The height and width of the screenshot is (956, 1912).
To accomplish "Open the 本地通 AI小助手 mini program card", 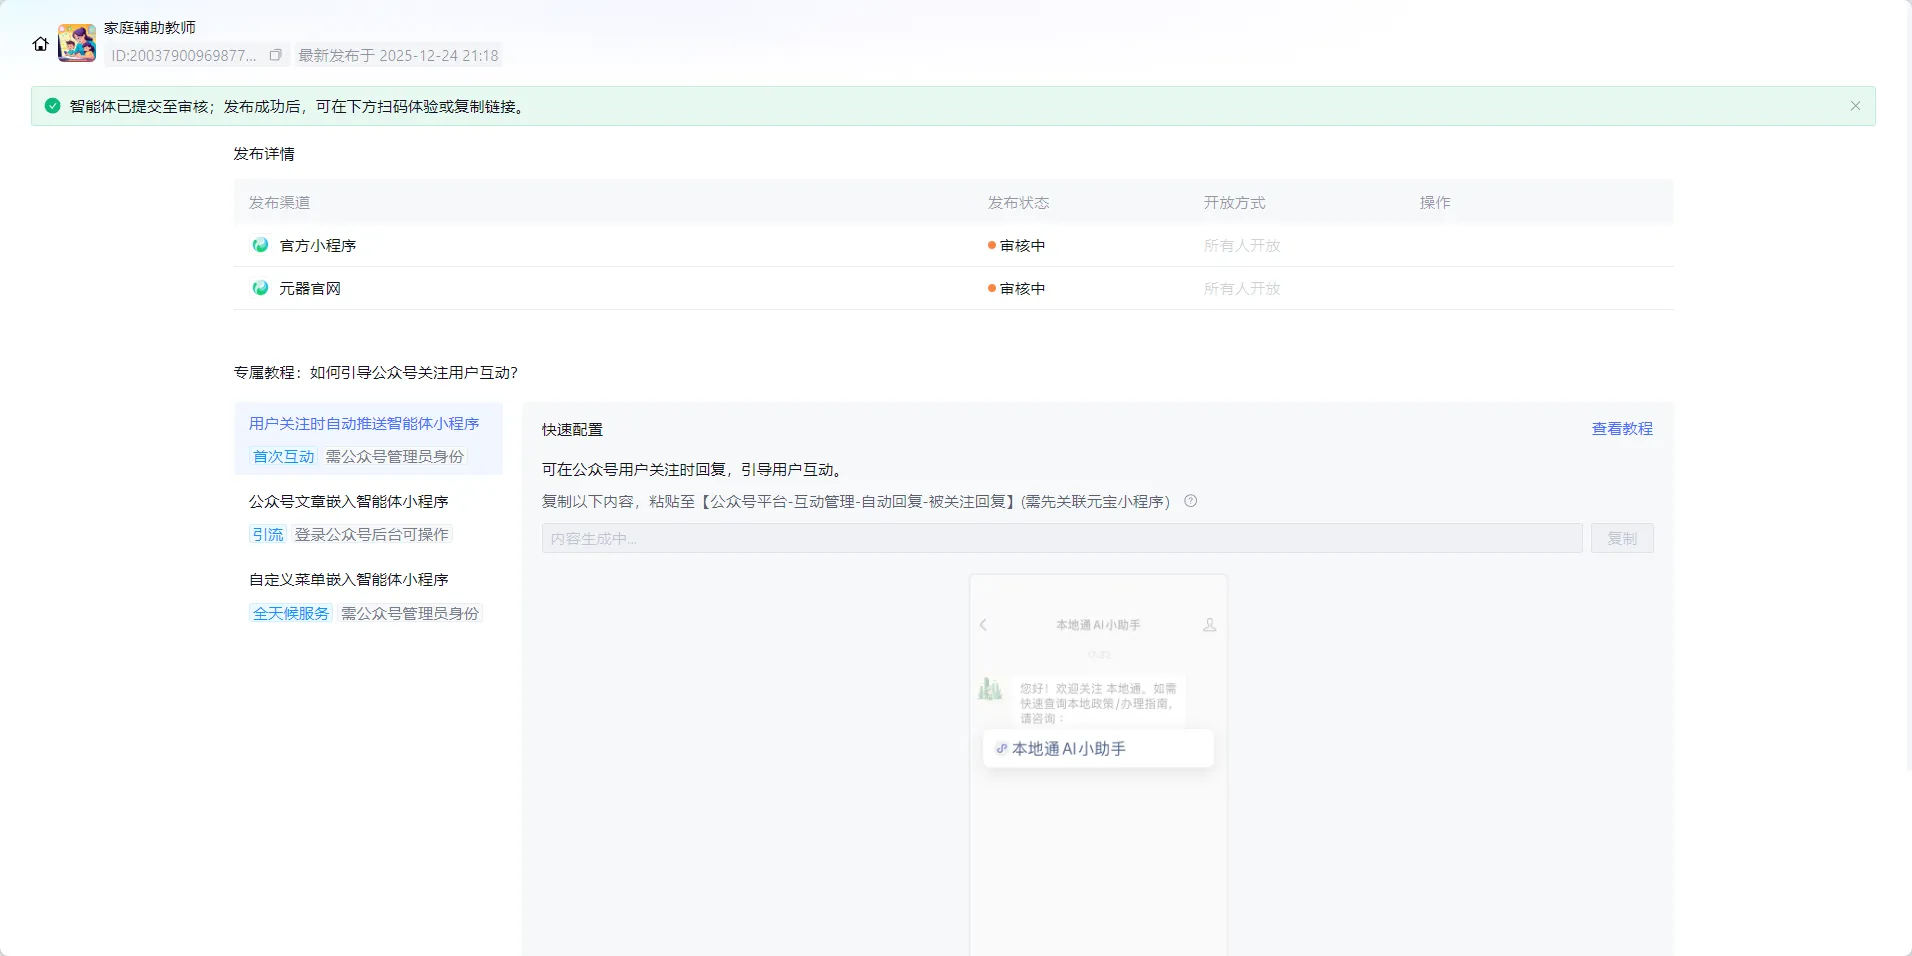I will (x=1098, y=749).
